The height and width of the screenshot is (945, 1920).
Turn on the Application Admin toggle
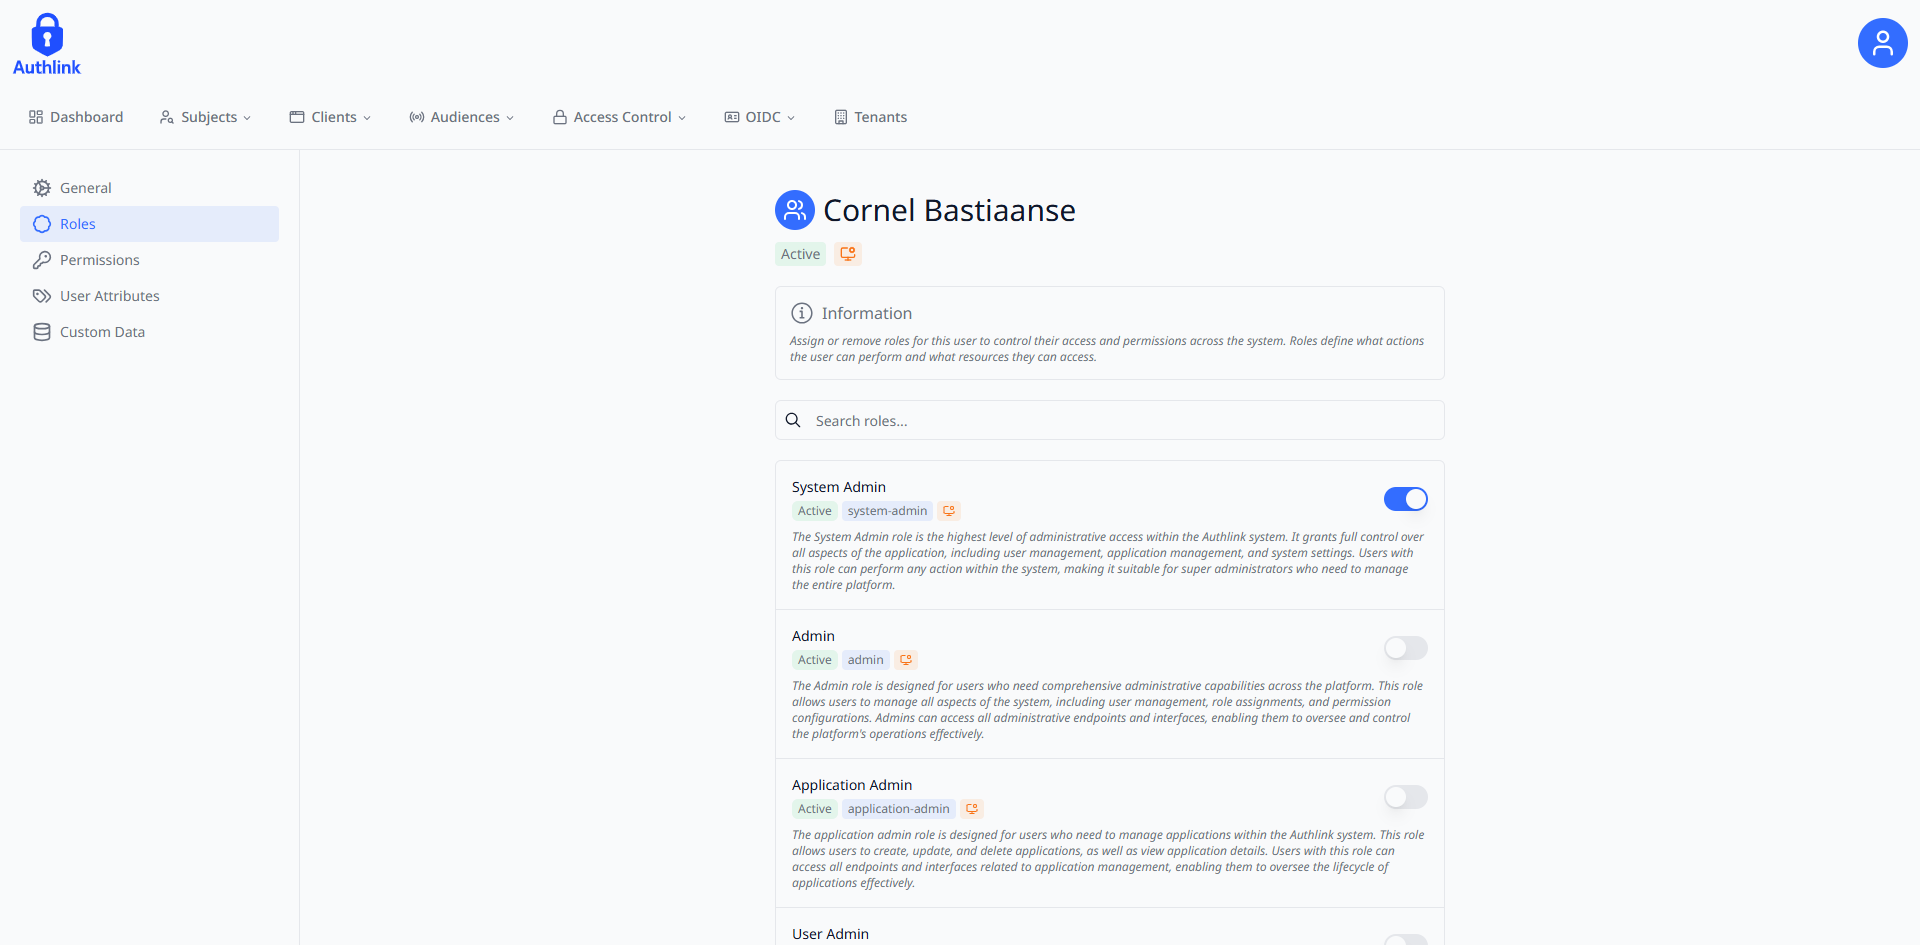[x=1405, y=797]
